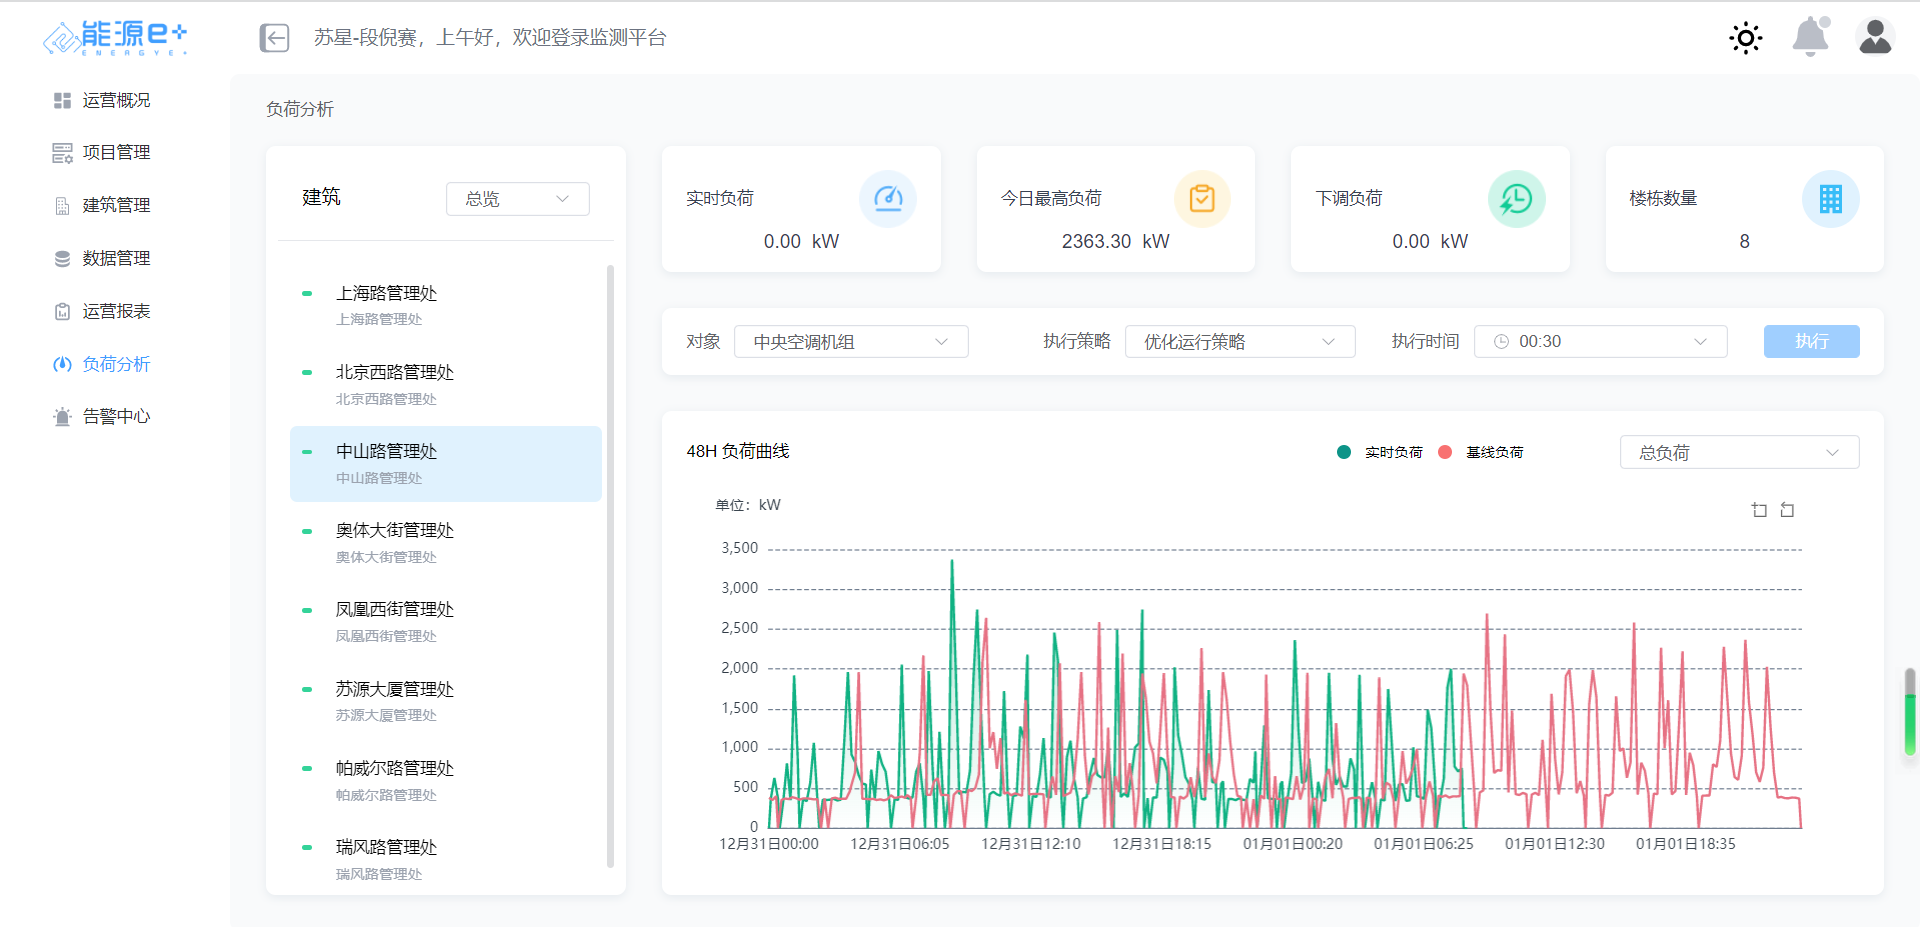Click the 今日最高负荷 clipboard-check icon
The height and width of the screenshot is (927, 1920).
coord(1202,199)
